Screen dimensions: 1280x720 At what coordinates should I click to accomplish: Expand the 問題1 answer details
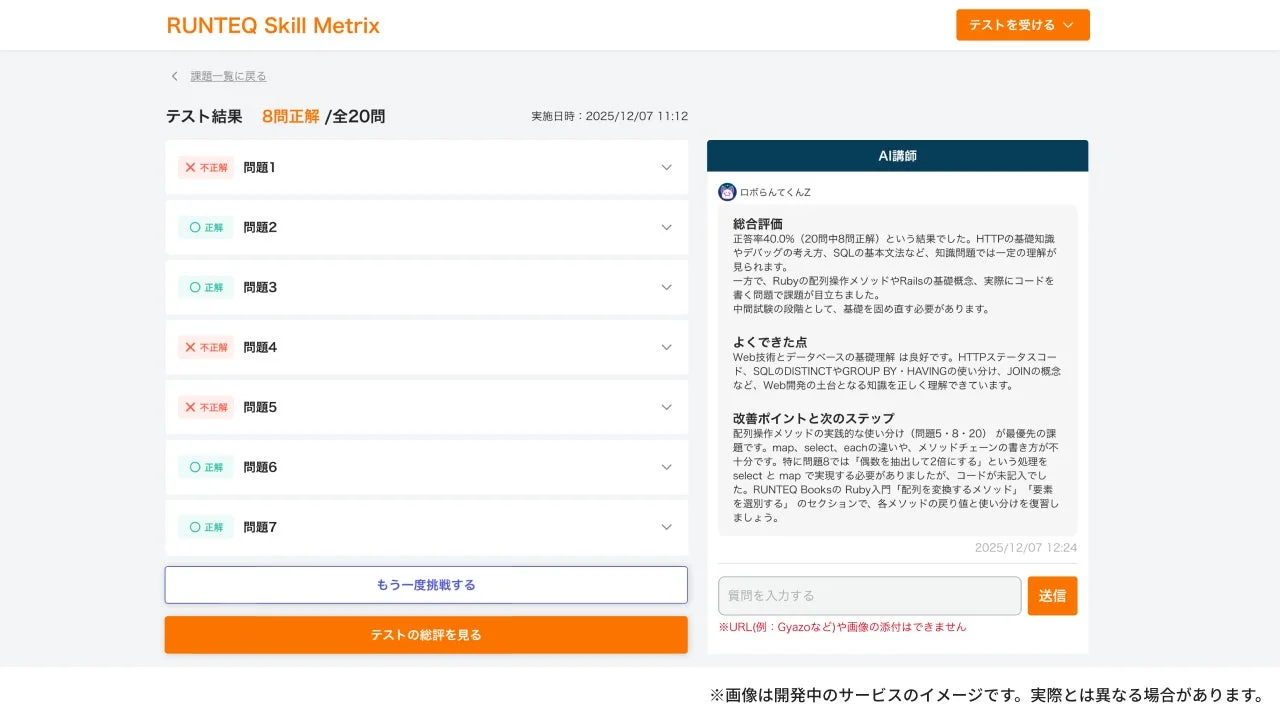(666, 167)
